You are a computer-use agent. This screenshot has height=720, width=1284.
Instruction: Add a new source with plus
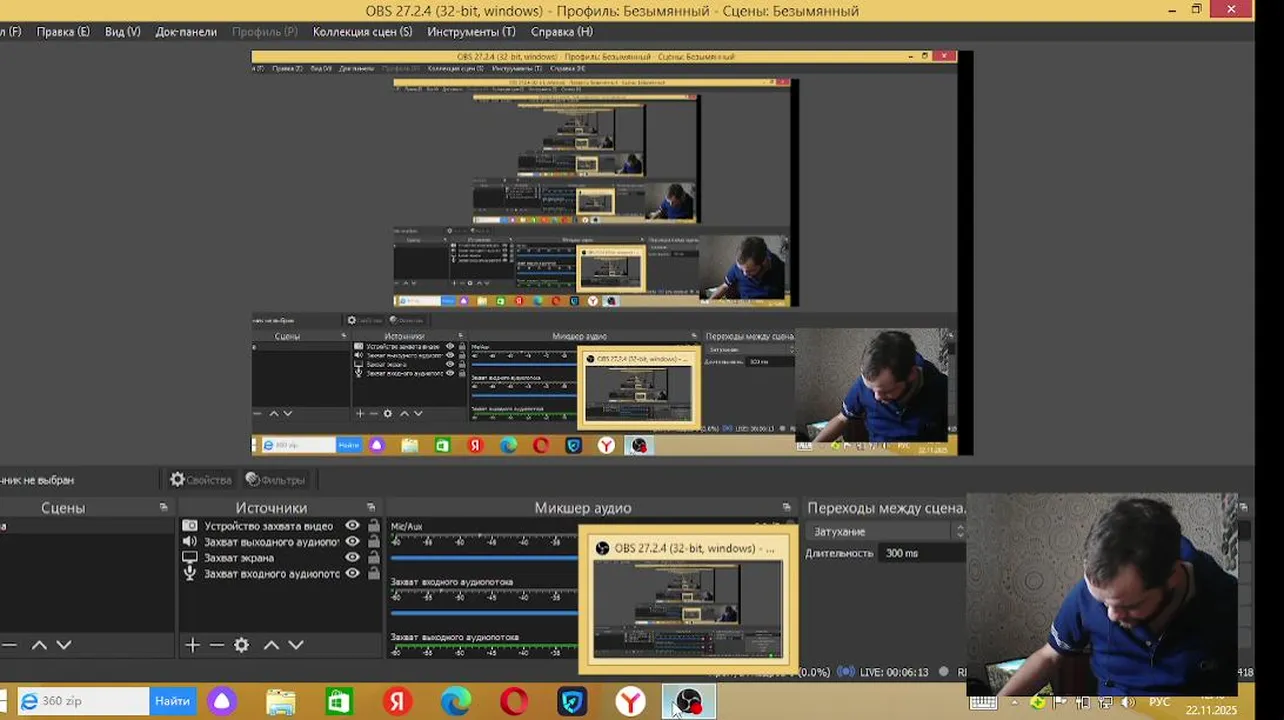193,645
